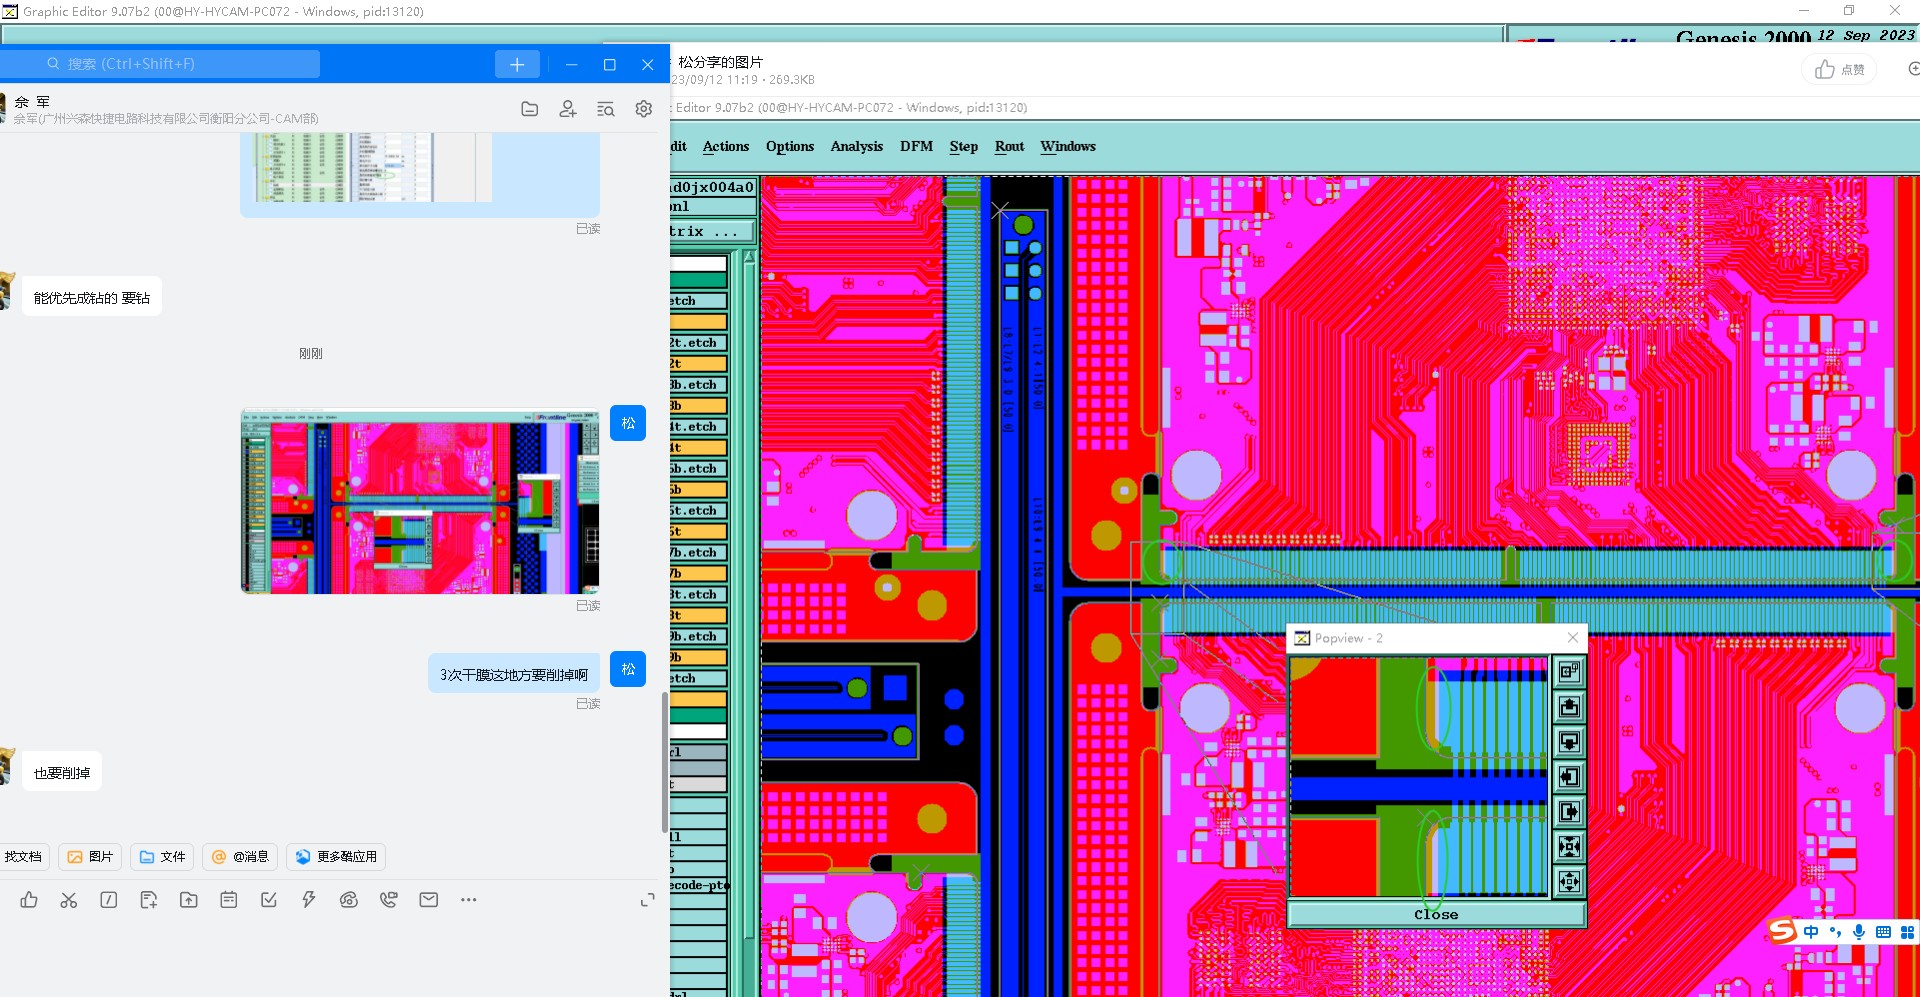The width and height of the screenshot is (1920, 997).
Task: Click the Sogou input method S logo
Action: tap(1782, 932)
